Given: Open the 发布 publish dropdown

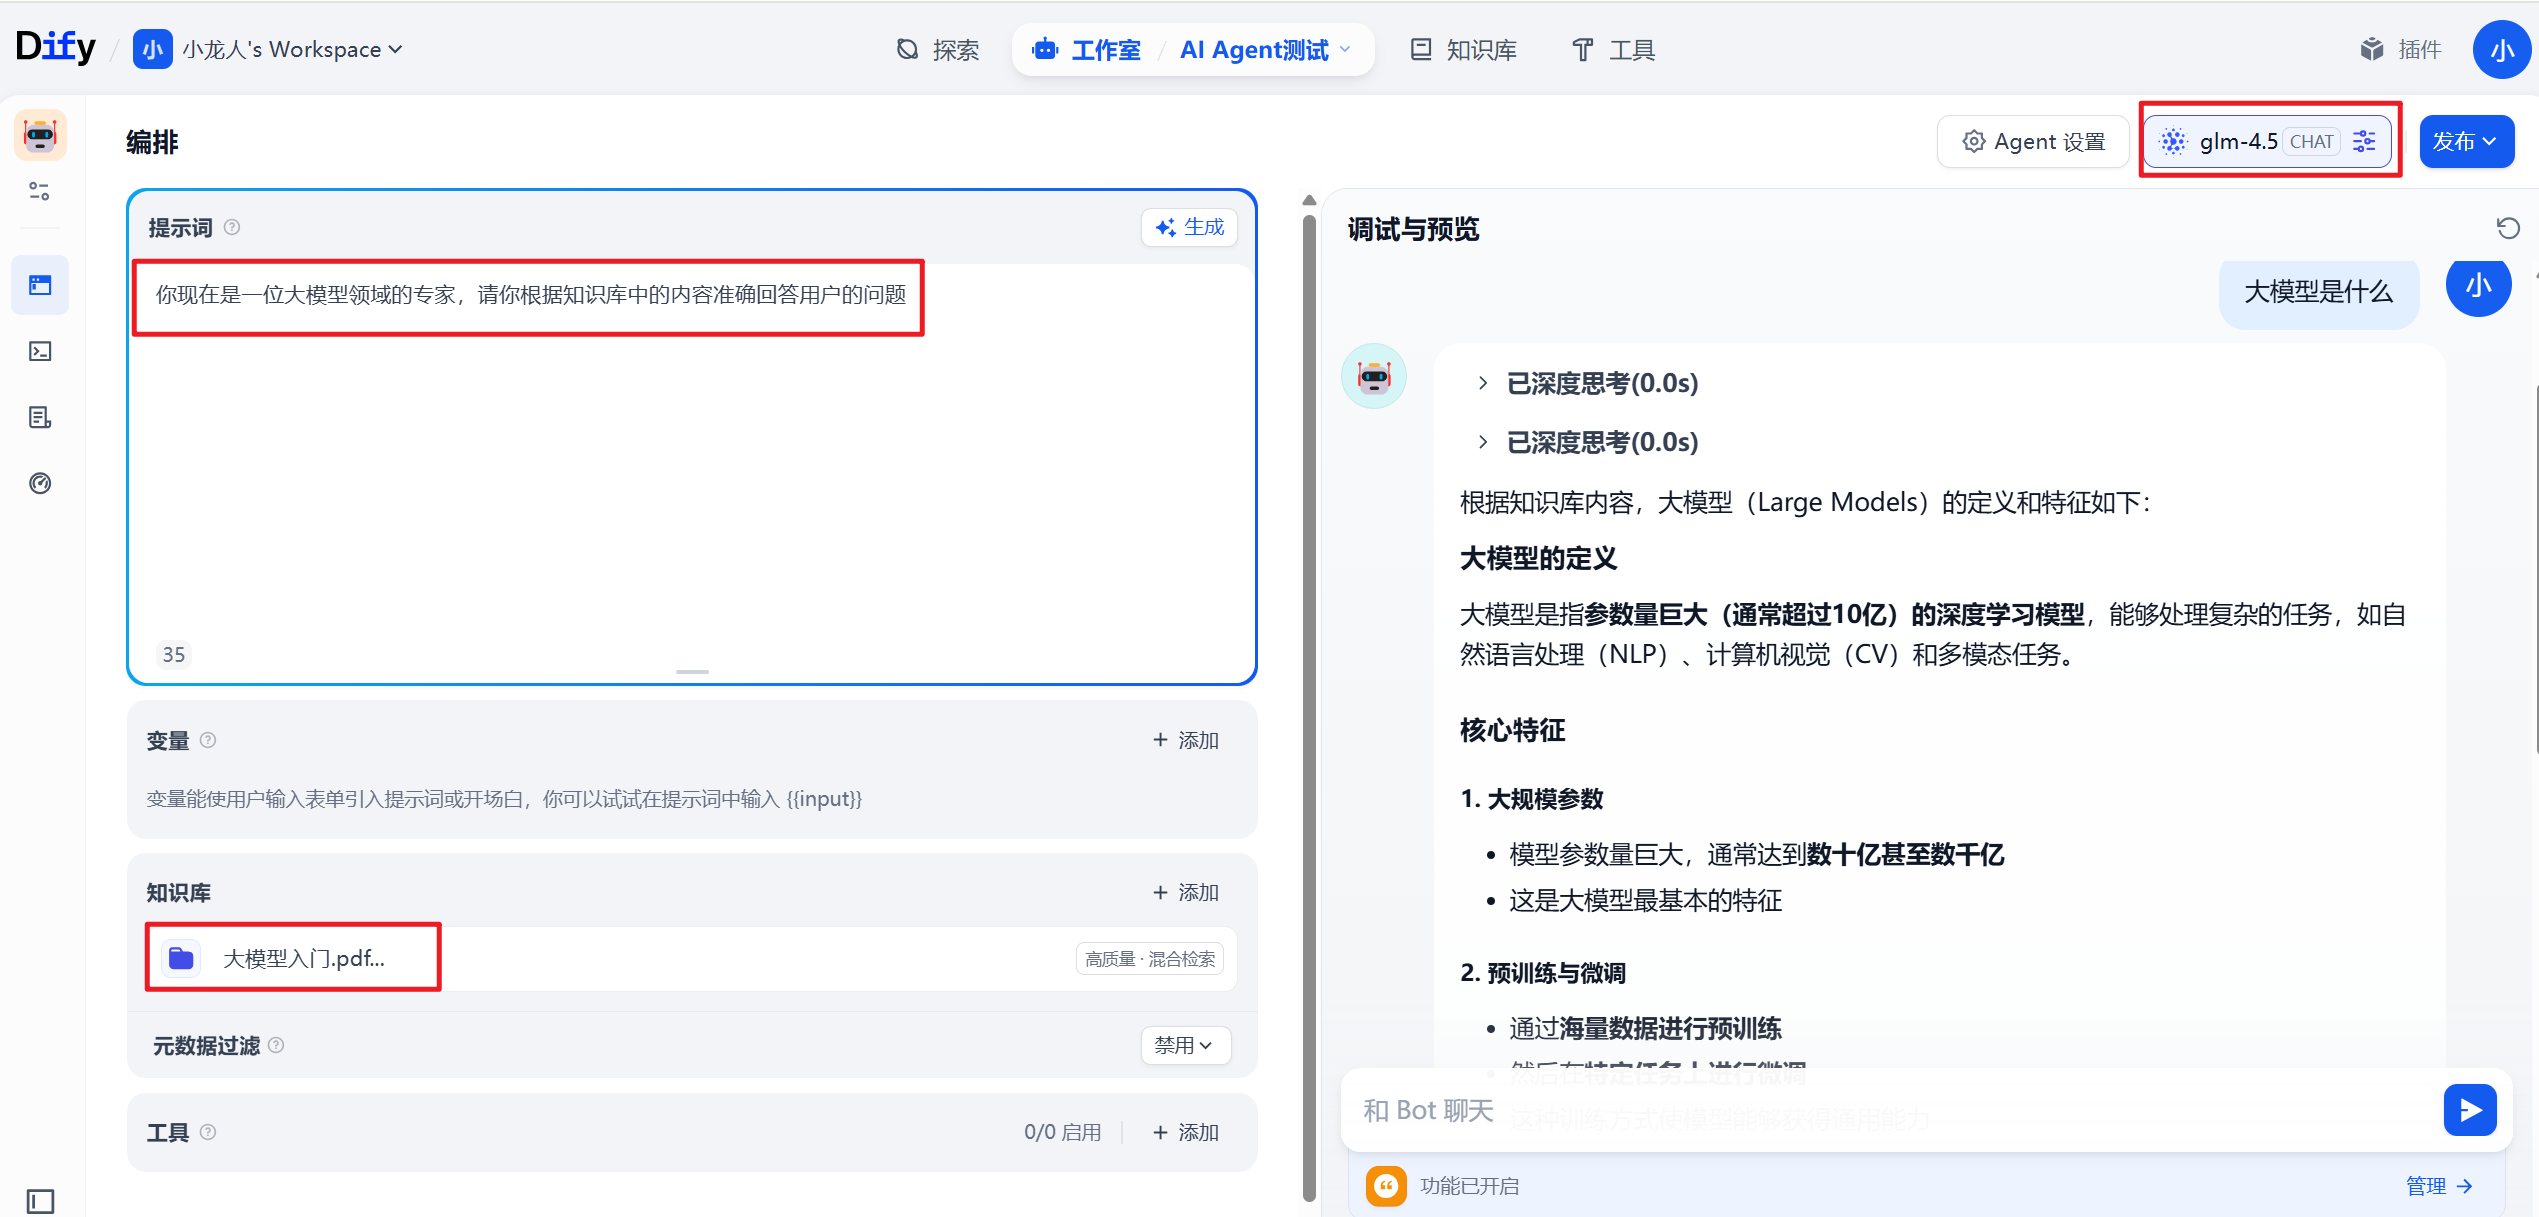Looking at the screenshot, I should (2465, 141).
